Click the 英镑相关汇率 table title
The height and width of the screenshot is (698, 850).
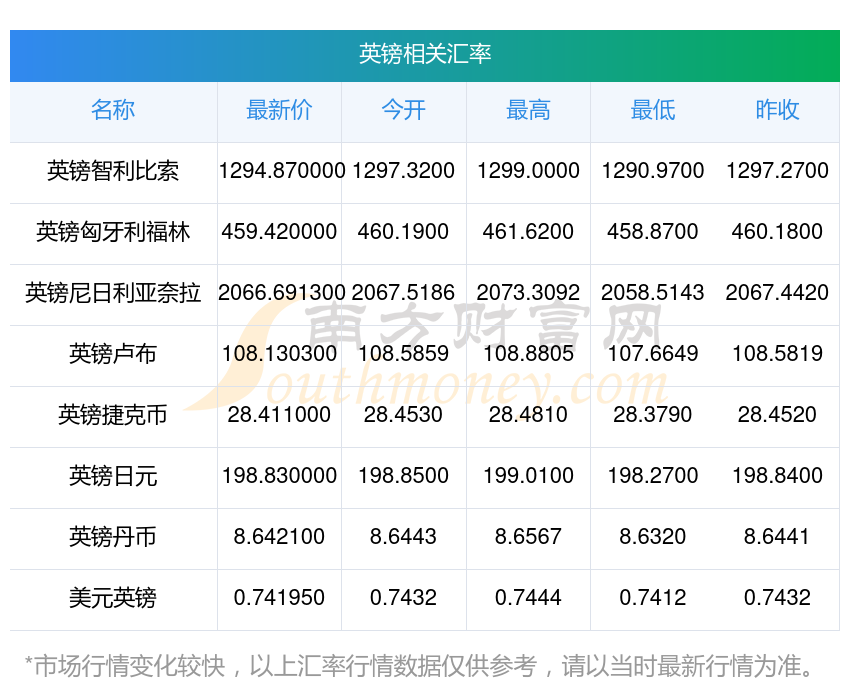point(425,54)
